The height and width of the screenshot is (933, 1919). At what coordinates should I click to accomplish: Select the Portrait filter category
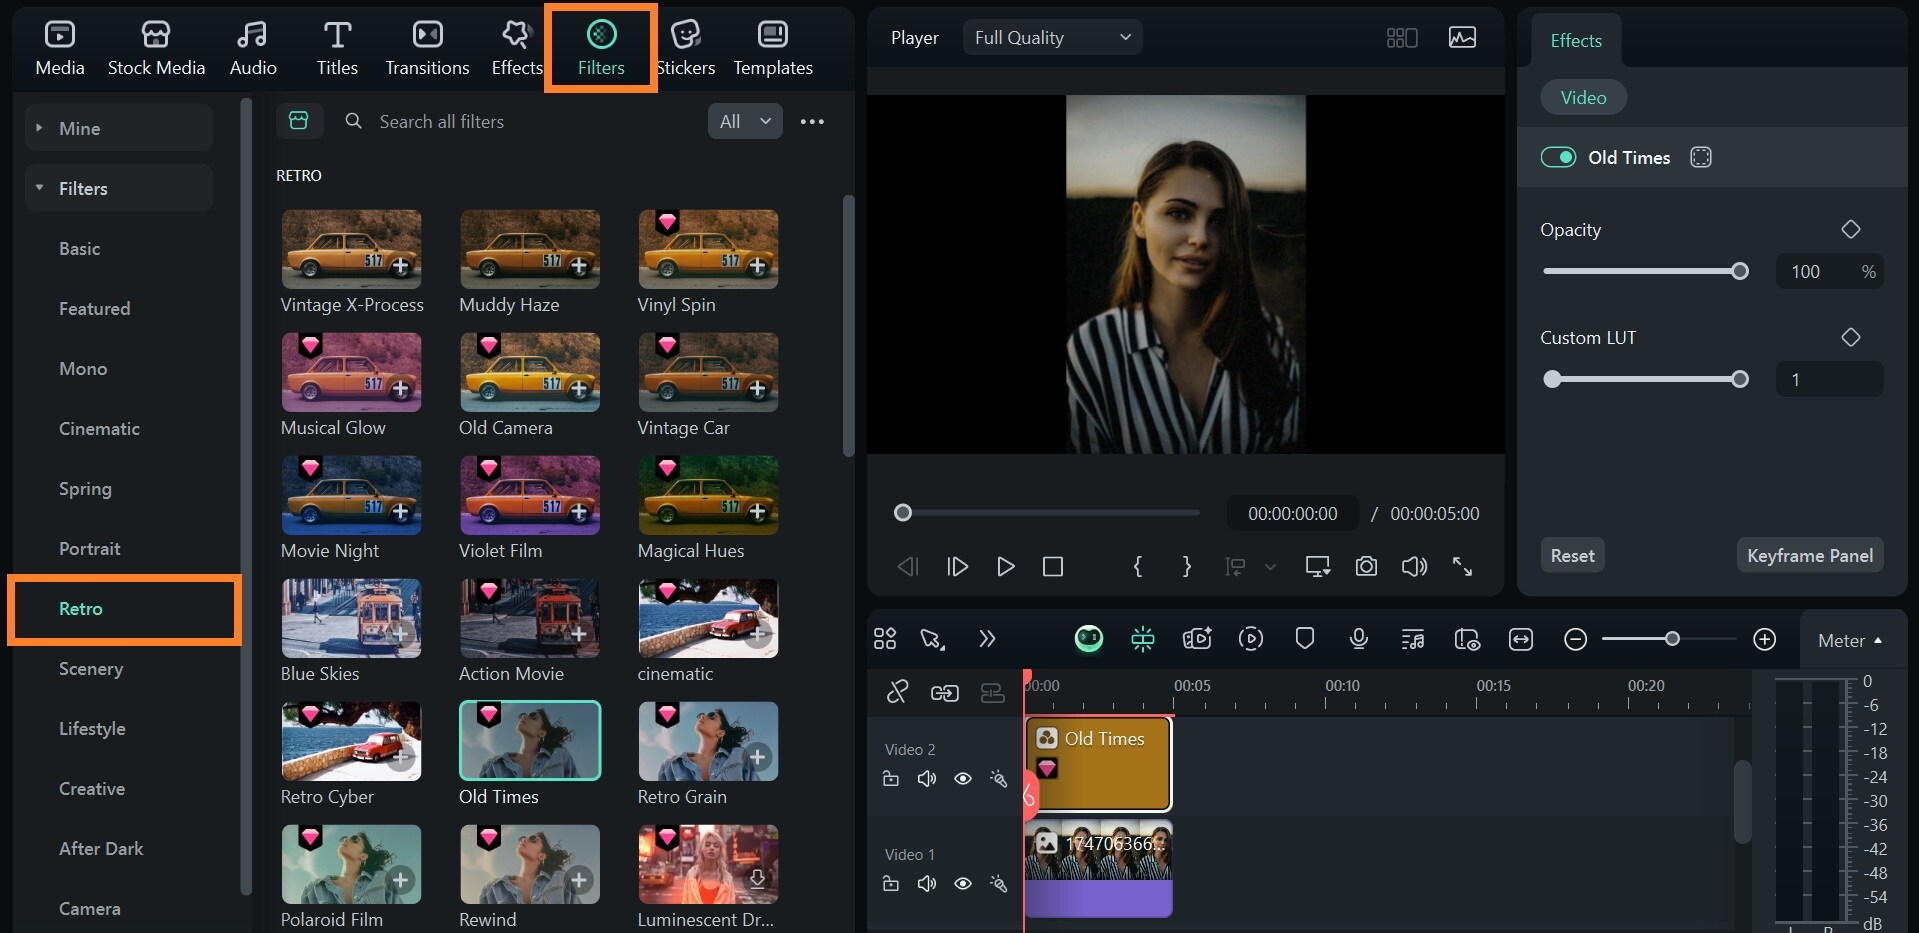coord(89,548)
